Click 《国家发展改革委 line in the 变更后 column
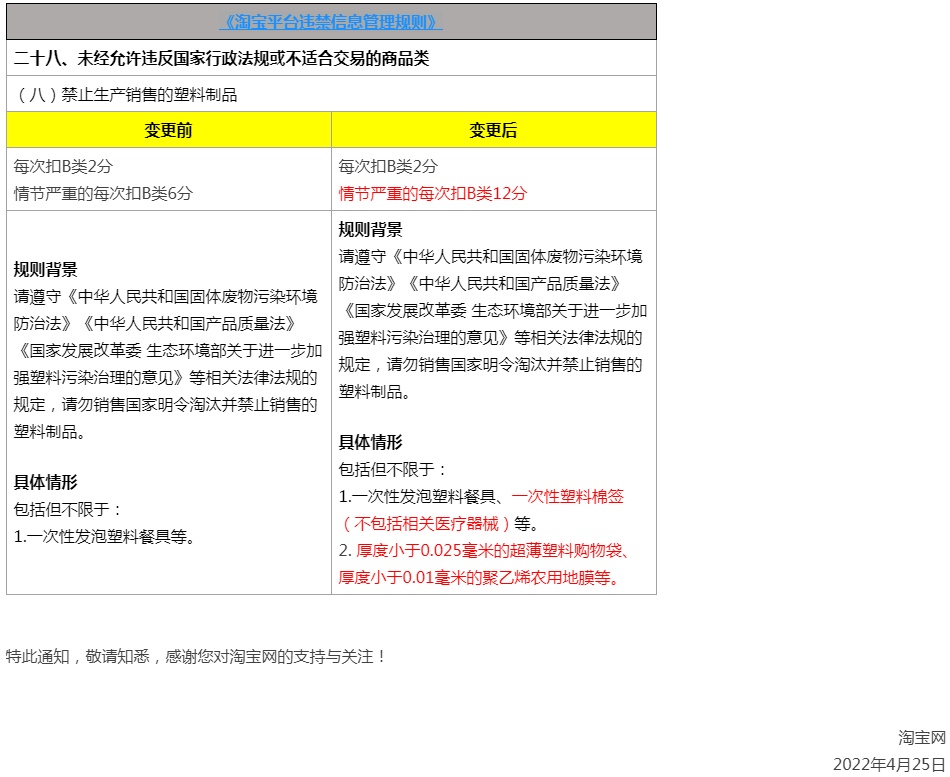The height and width of the screenshot is (777, 950). (493, 310)
